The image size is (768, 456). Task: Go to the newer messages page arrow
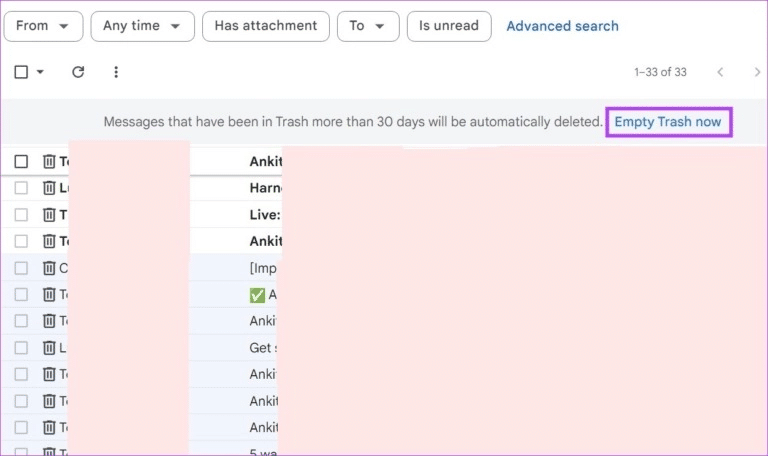[720, 72]
